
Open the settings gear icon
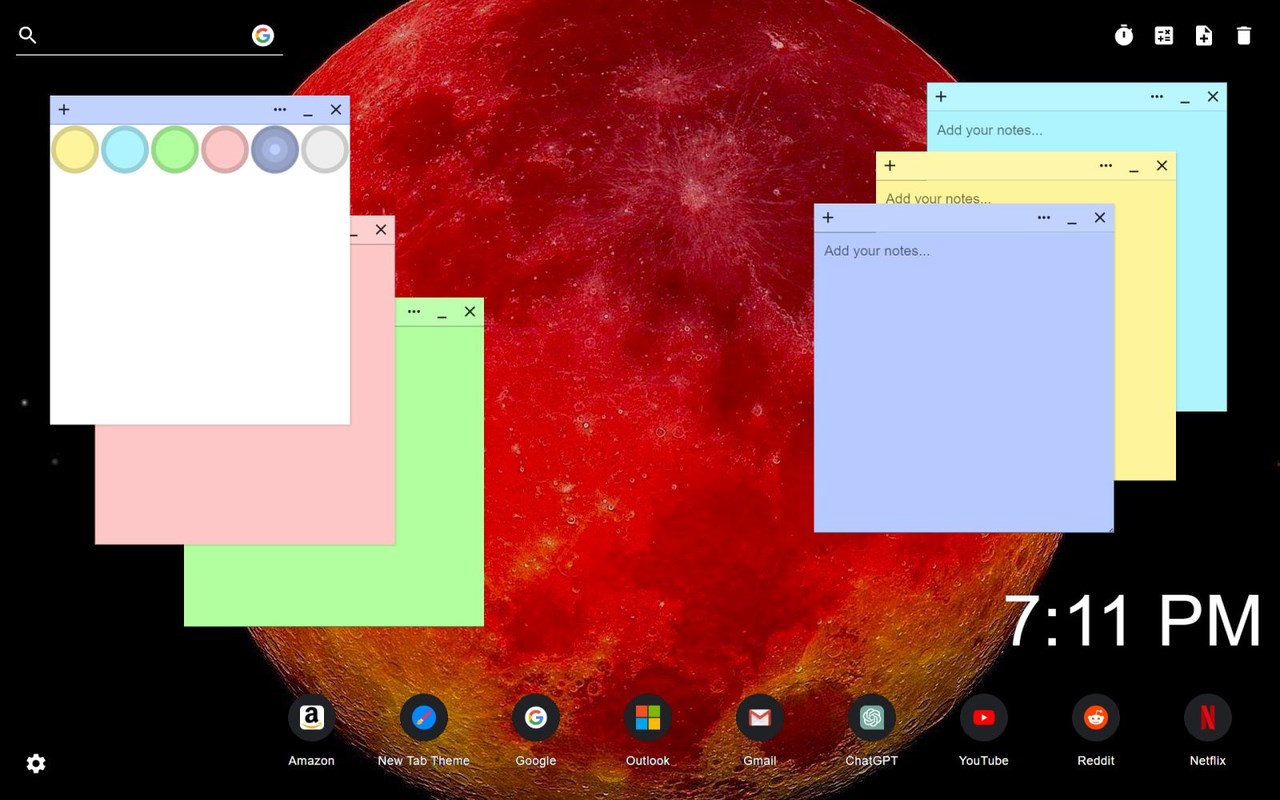36,764
